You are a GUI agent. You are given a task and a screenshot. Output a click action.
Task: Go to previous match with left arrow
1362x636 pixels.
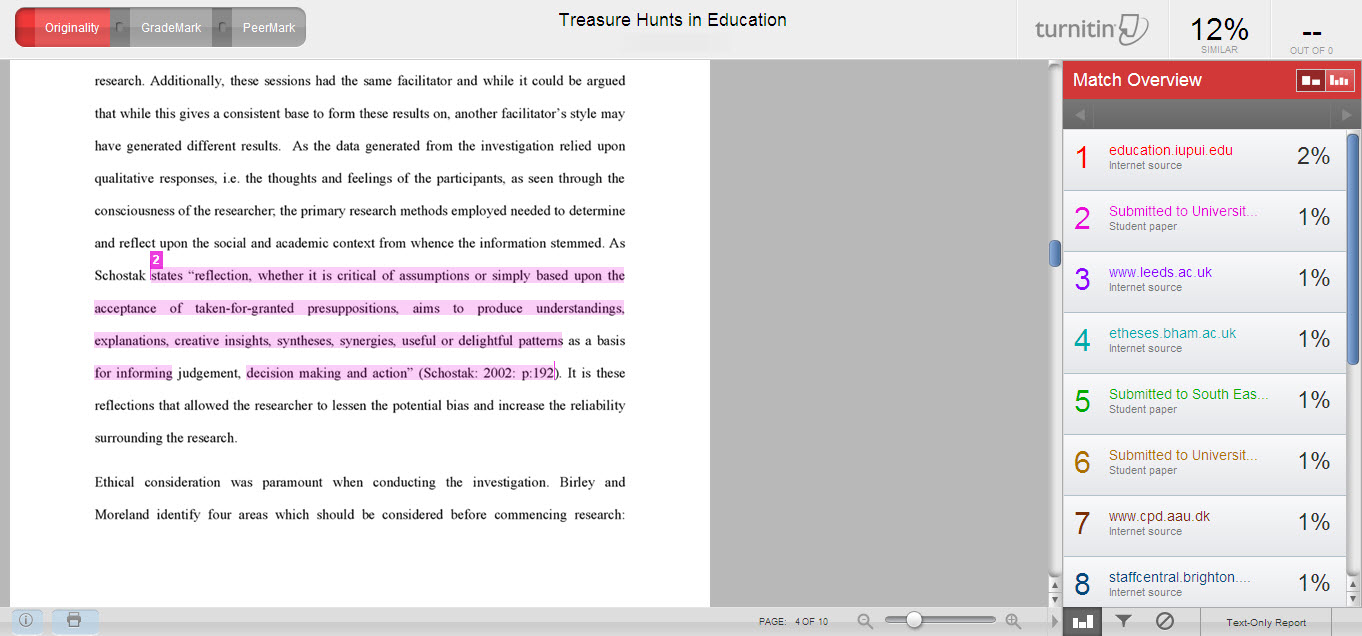coord(1079,116)
